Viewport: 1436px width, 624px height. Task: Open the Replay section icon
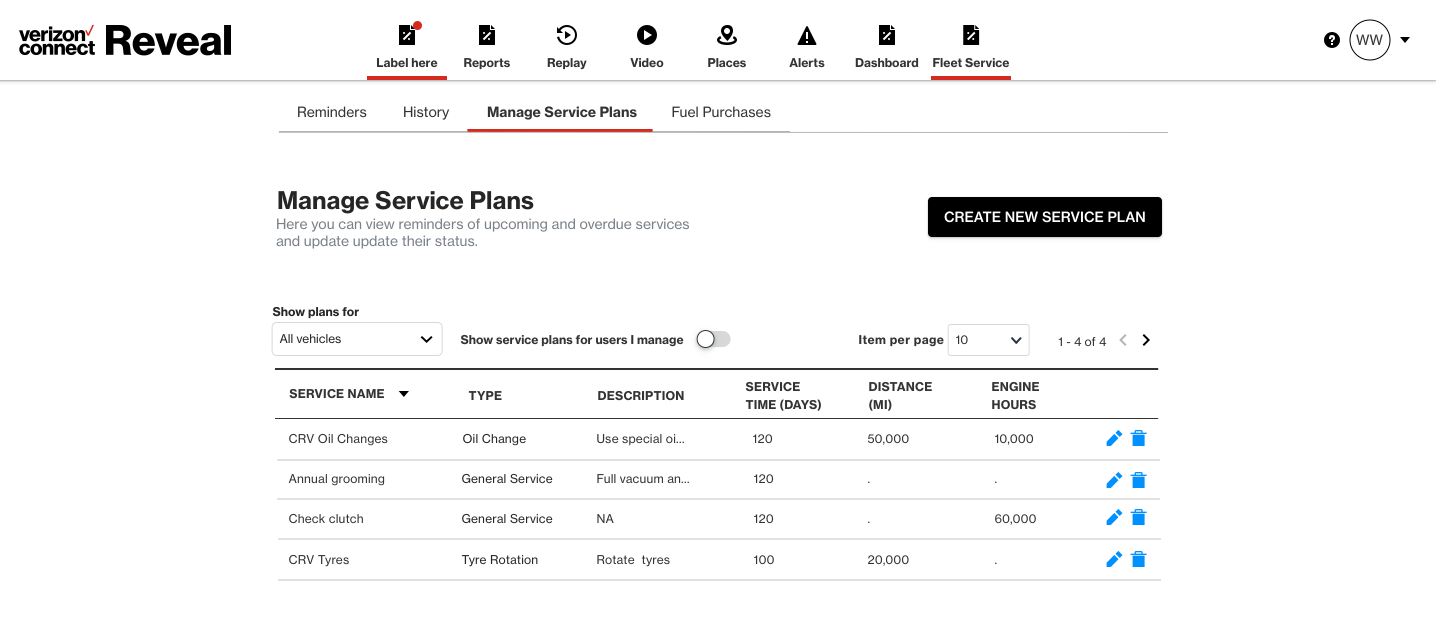click(x=567, y=35)
